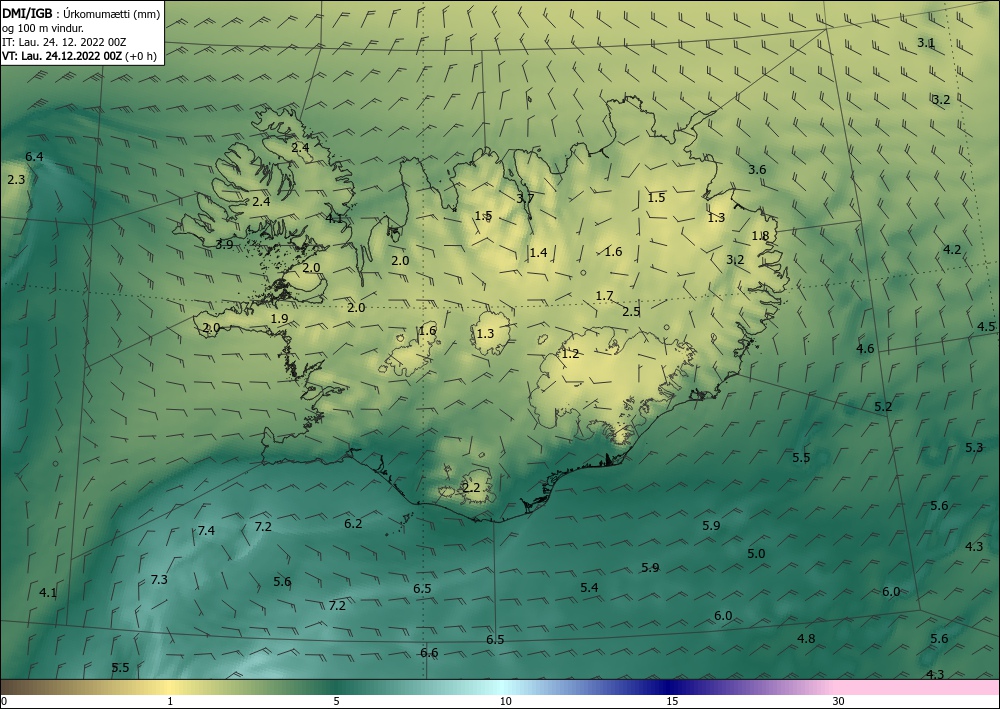Click the 6.2 value label
1000x709 pixels.
[353, 524]
